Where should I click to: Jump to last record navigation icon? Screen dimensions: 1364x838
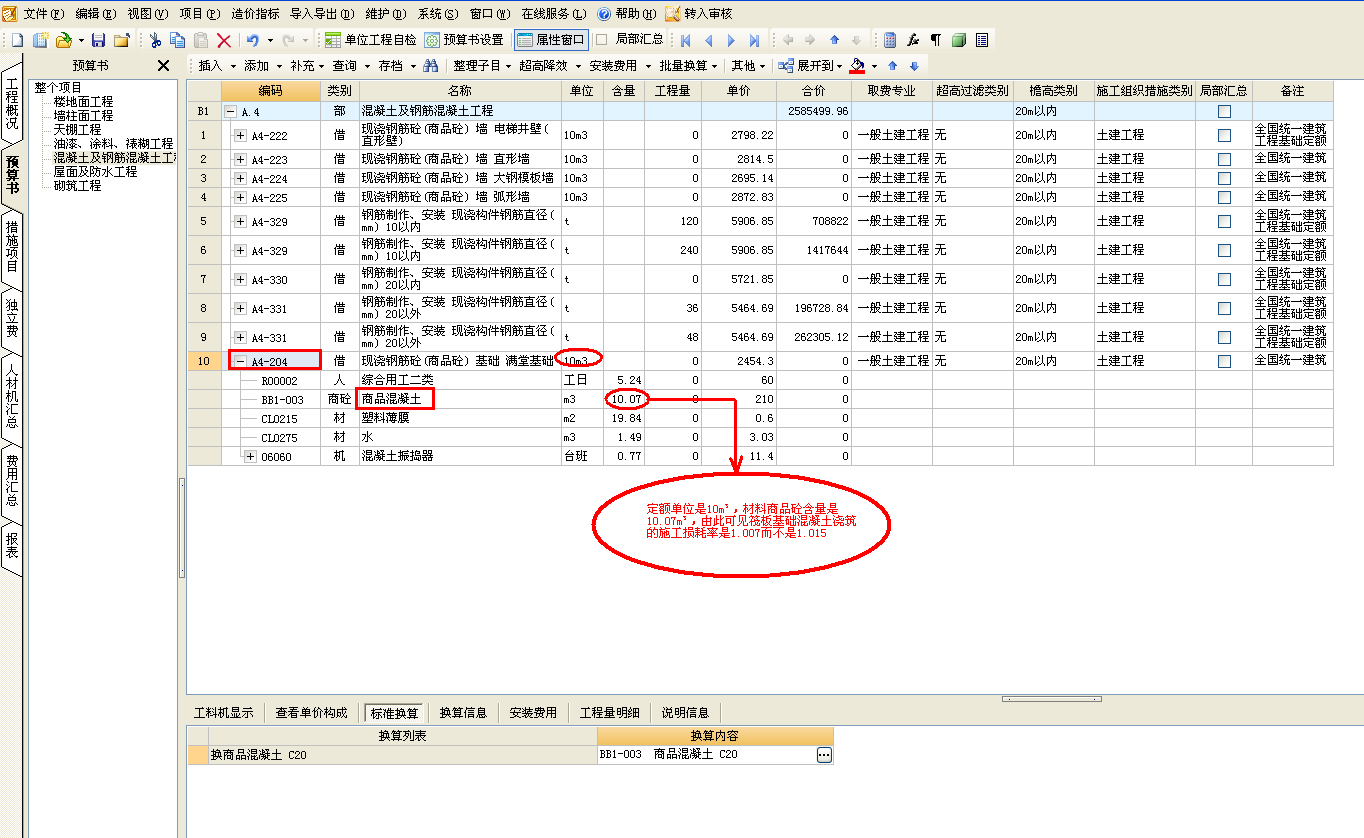pos(754,40)
